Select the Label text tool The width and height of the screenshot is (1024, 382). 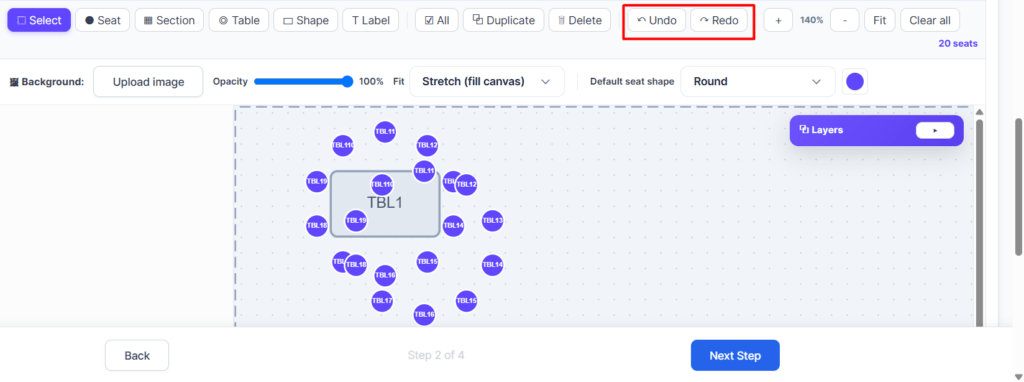pyautogui.click(x=370, y=20)
